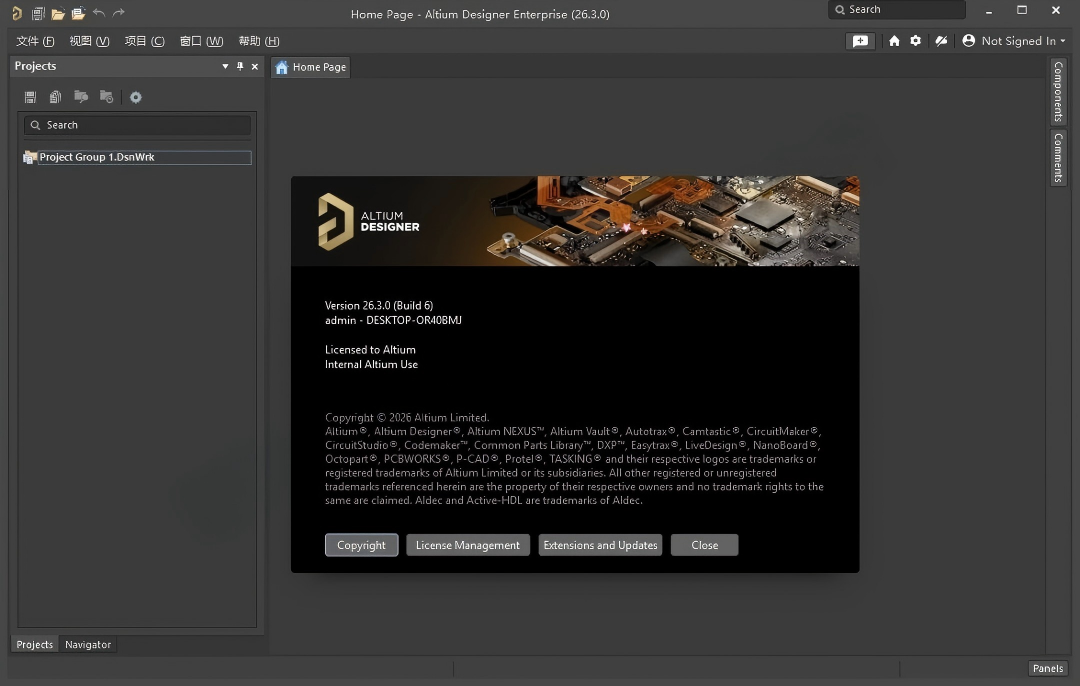Click the Extensions and Updates button

click(x=601, y=545)
